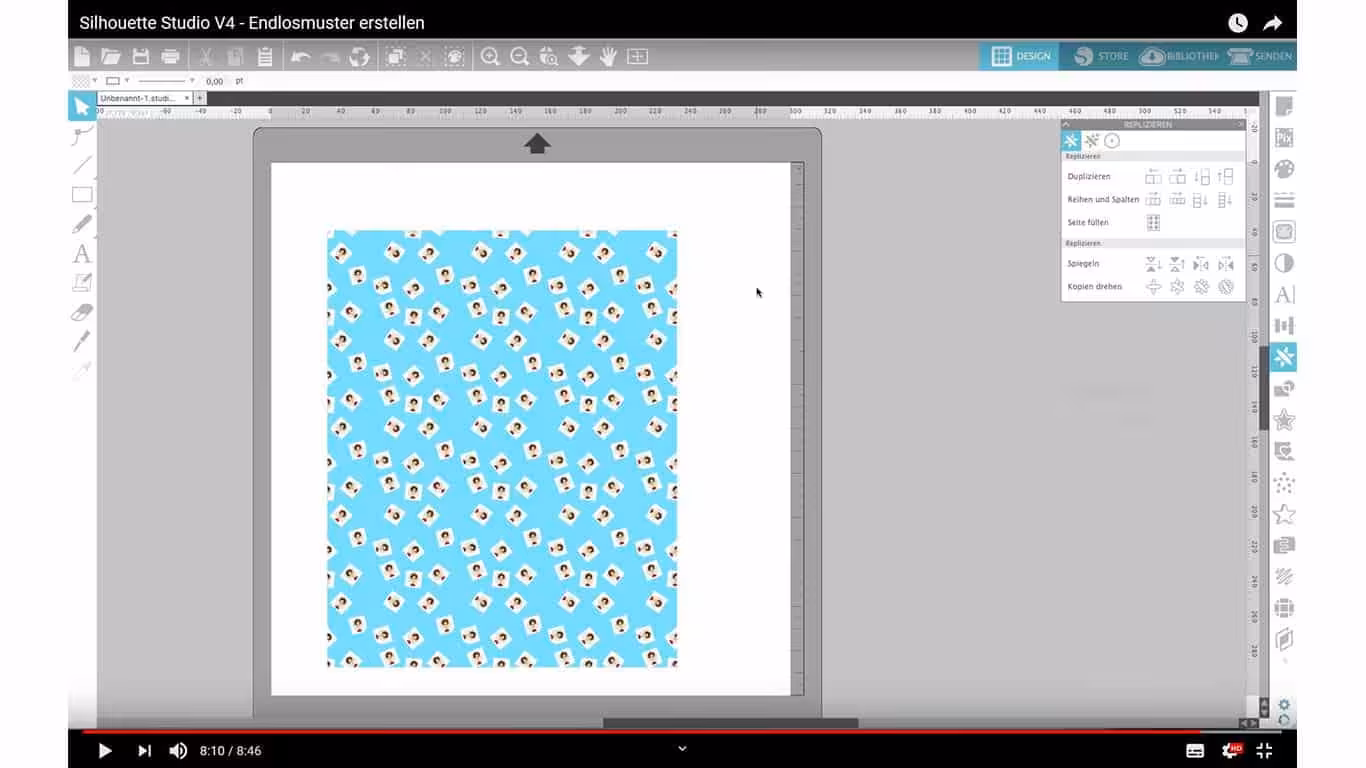Open the fill pattern dropdown arrow
This screenshot has width=1366, height=768.
95,81
